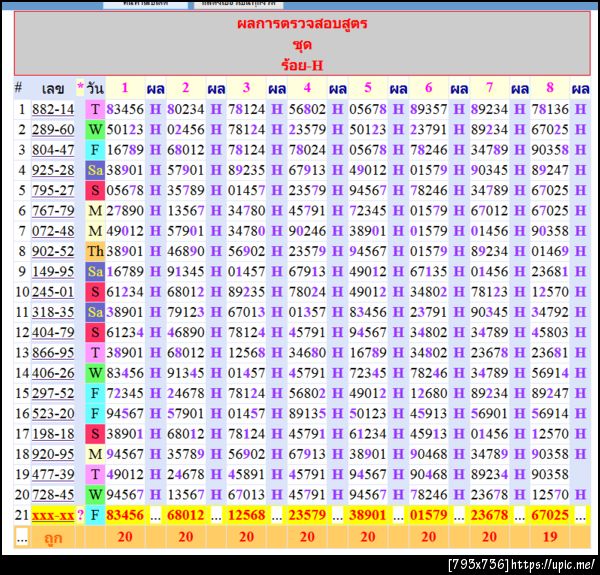Open the 920-95 number link
This screenshot has height=575, width=600.
(x=53, y=454)
